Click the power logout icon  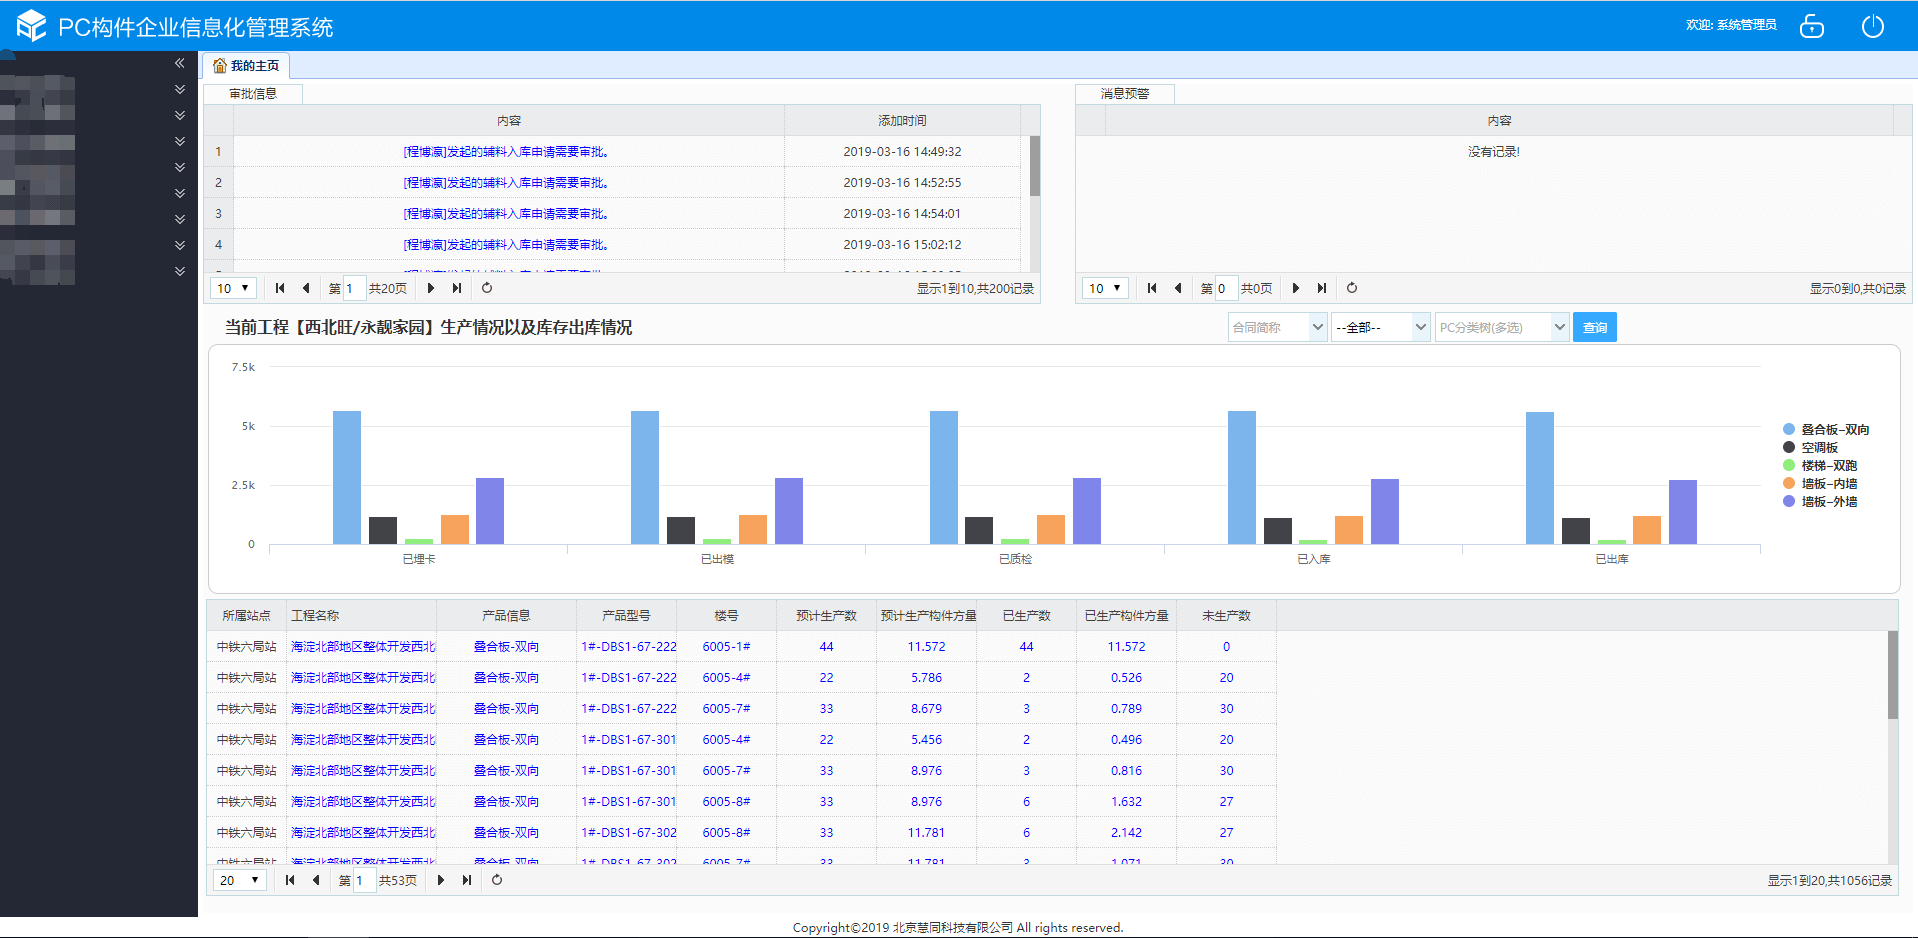click(x=1872, y=27)
